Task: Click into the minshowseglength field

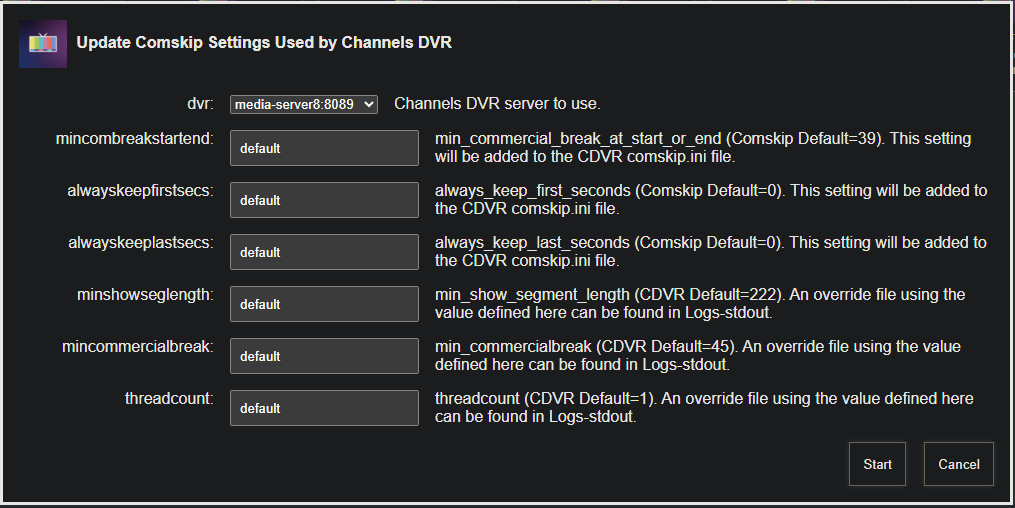Action: coord(324,304)
